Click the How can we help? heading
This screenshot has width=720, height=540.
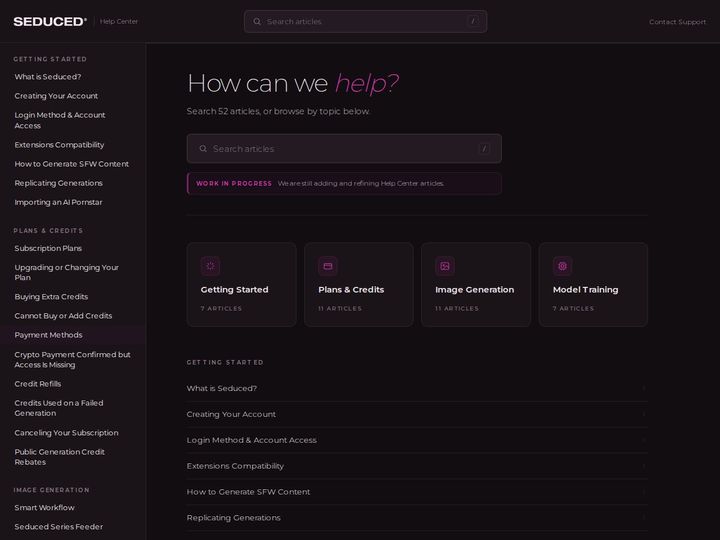click(293, 84)
